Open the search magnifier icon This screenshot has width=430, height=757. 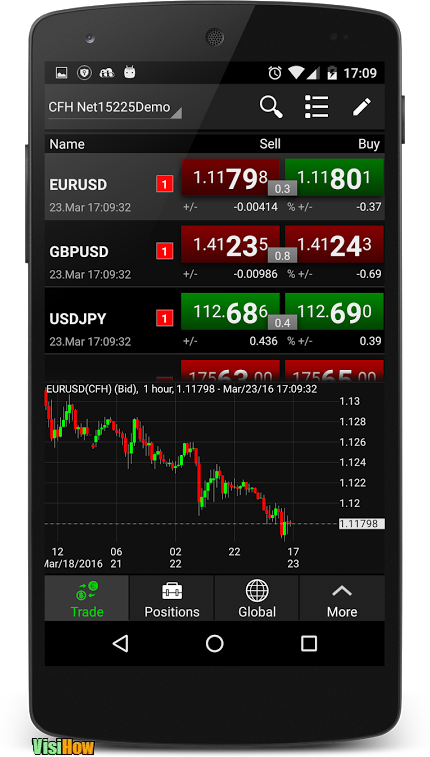coord(271,107)
